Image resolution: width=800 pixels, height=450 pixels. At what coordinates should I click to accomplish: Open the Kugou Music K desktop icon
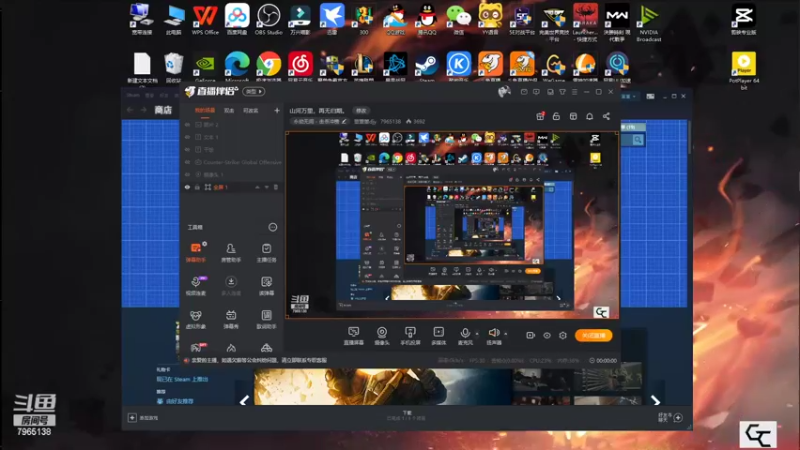(458, 67)
